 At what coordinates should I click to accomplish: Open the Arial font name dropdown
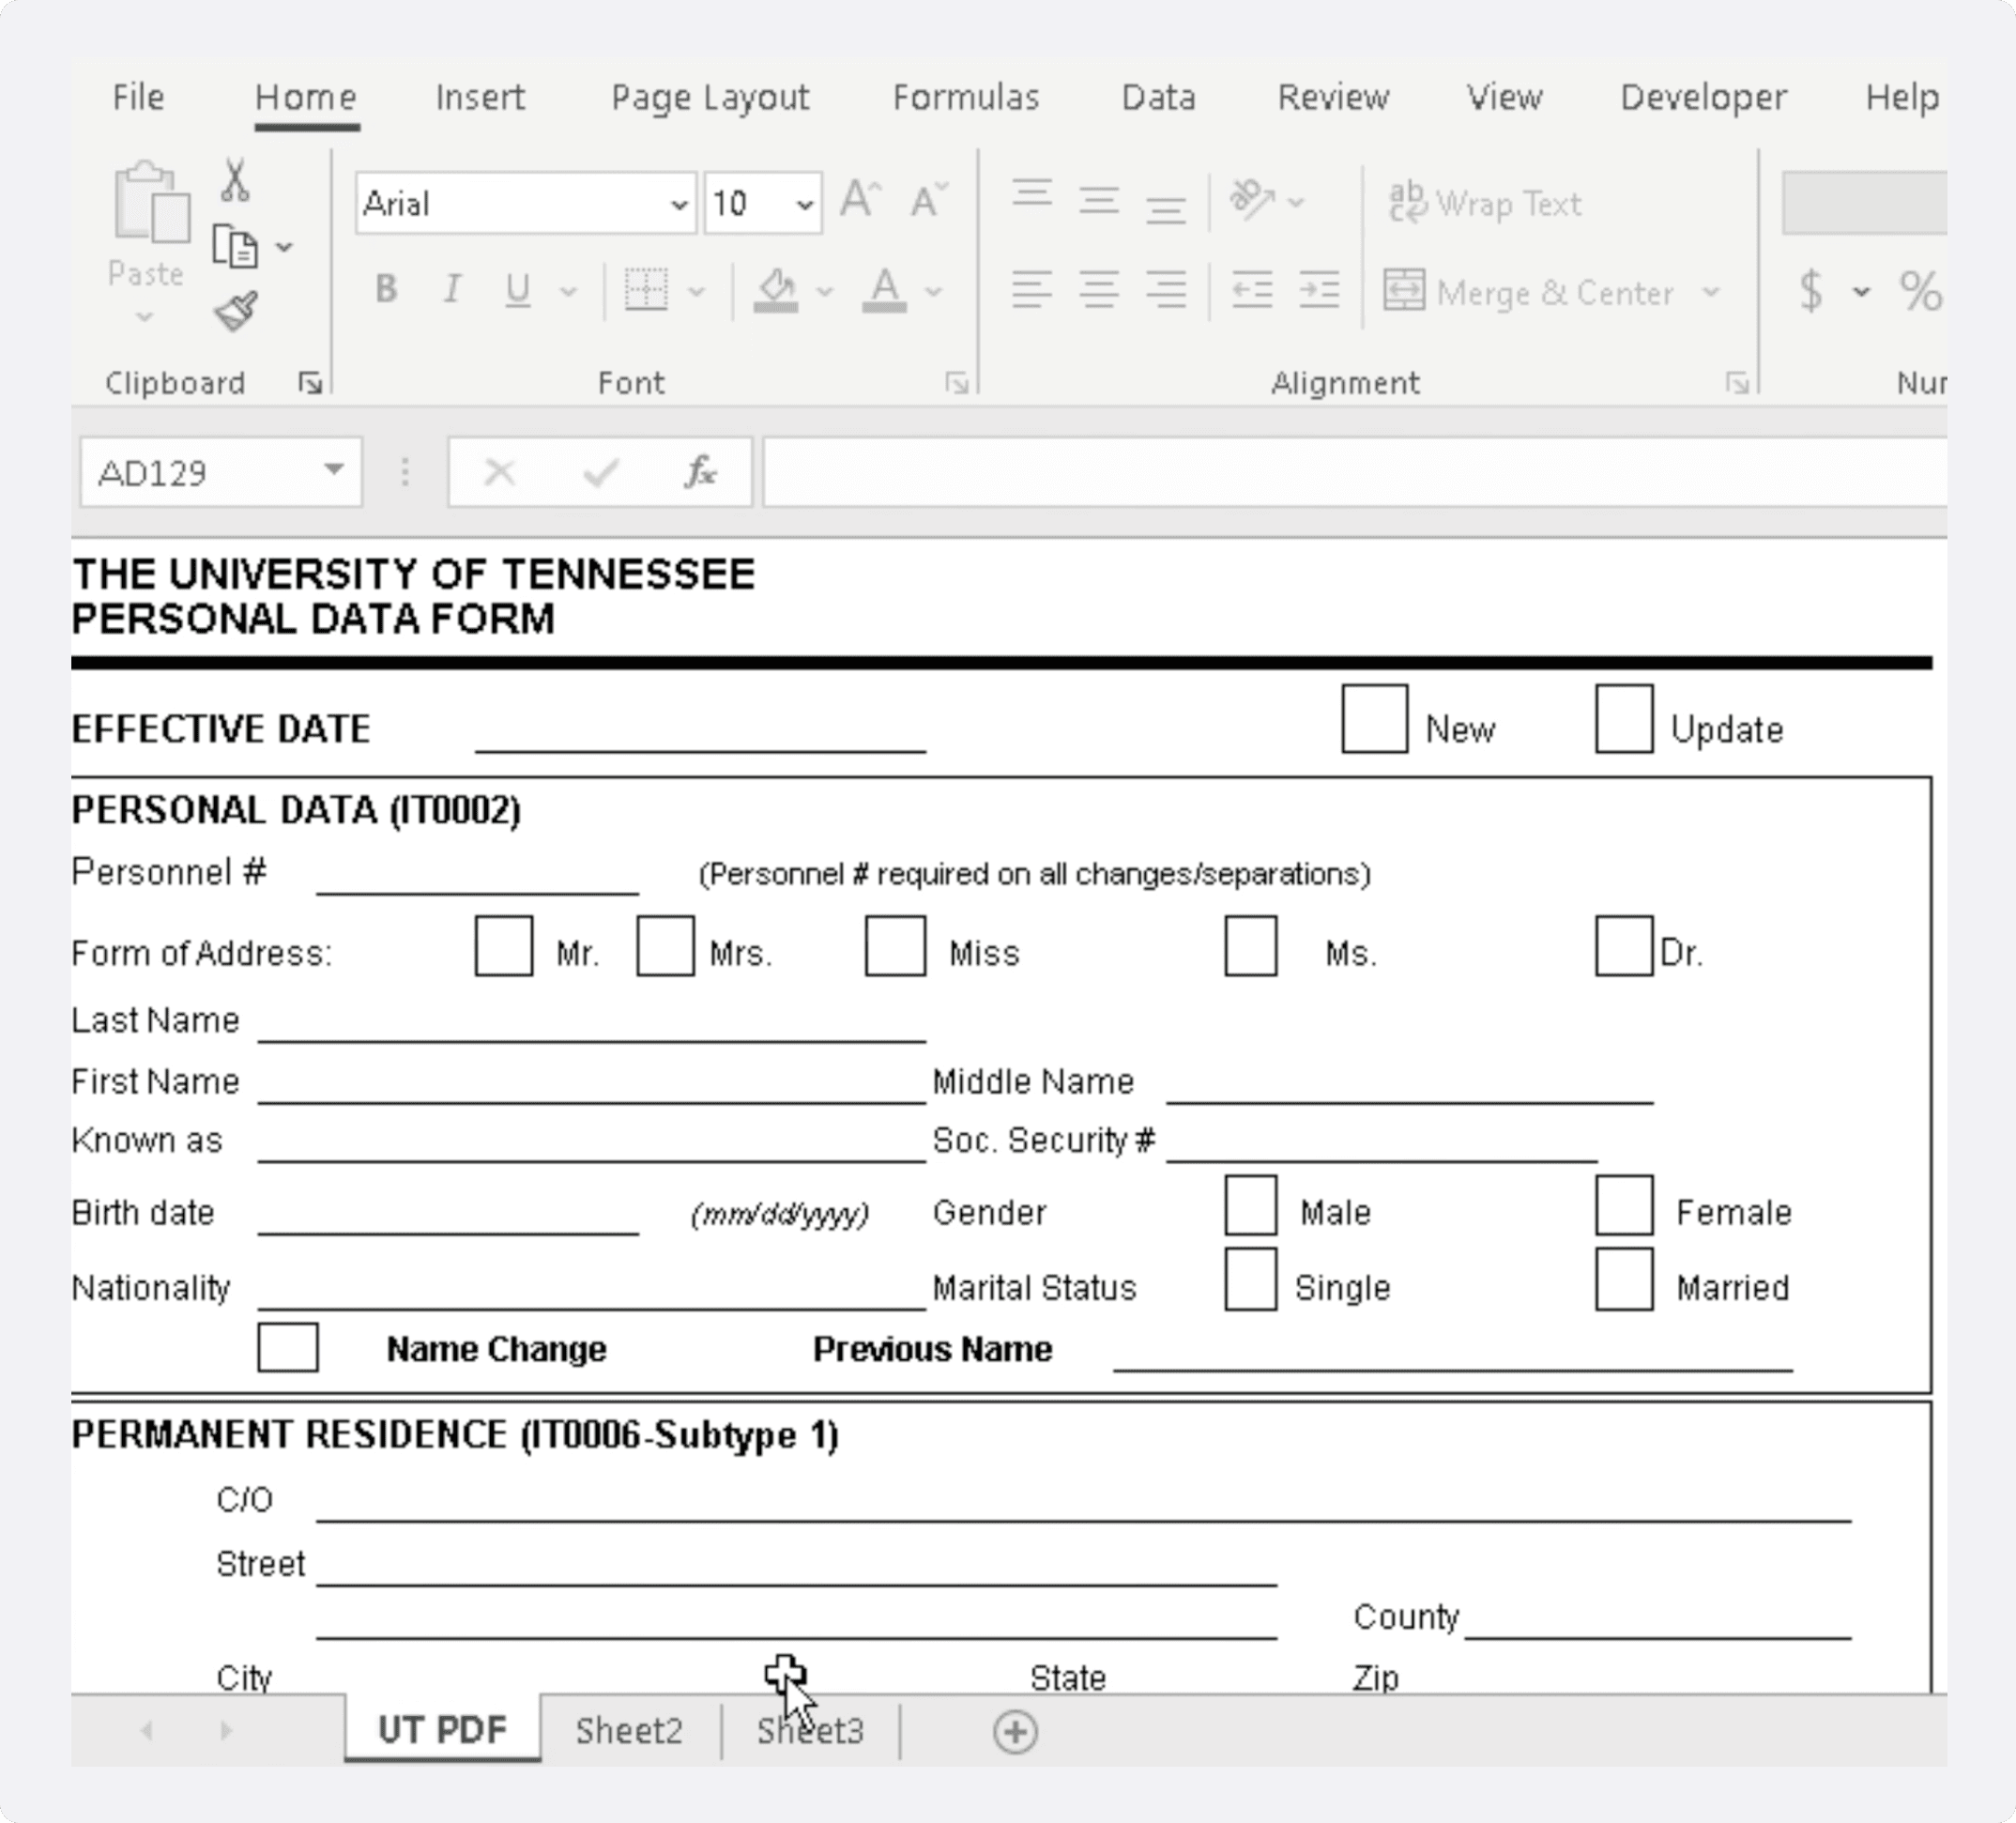coord(679,205)
